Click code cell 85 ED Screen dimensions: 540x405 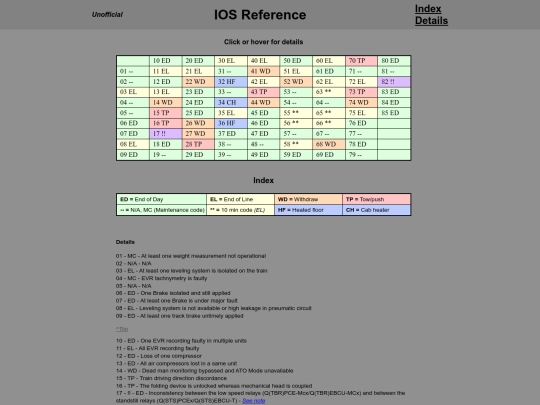pyautogui.click(x=394, y=113)
